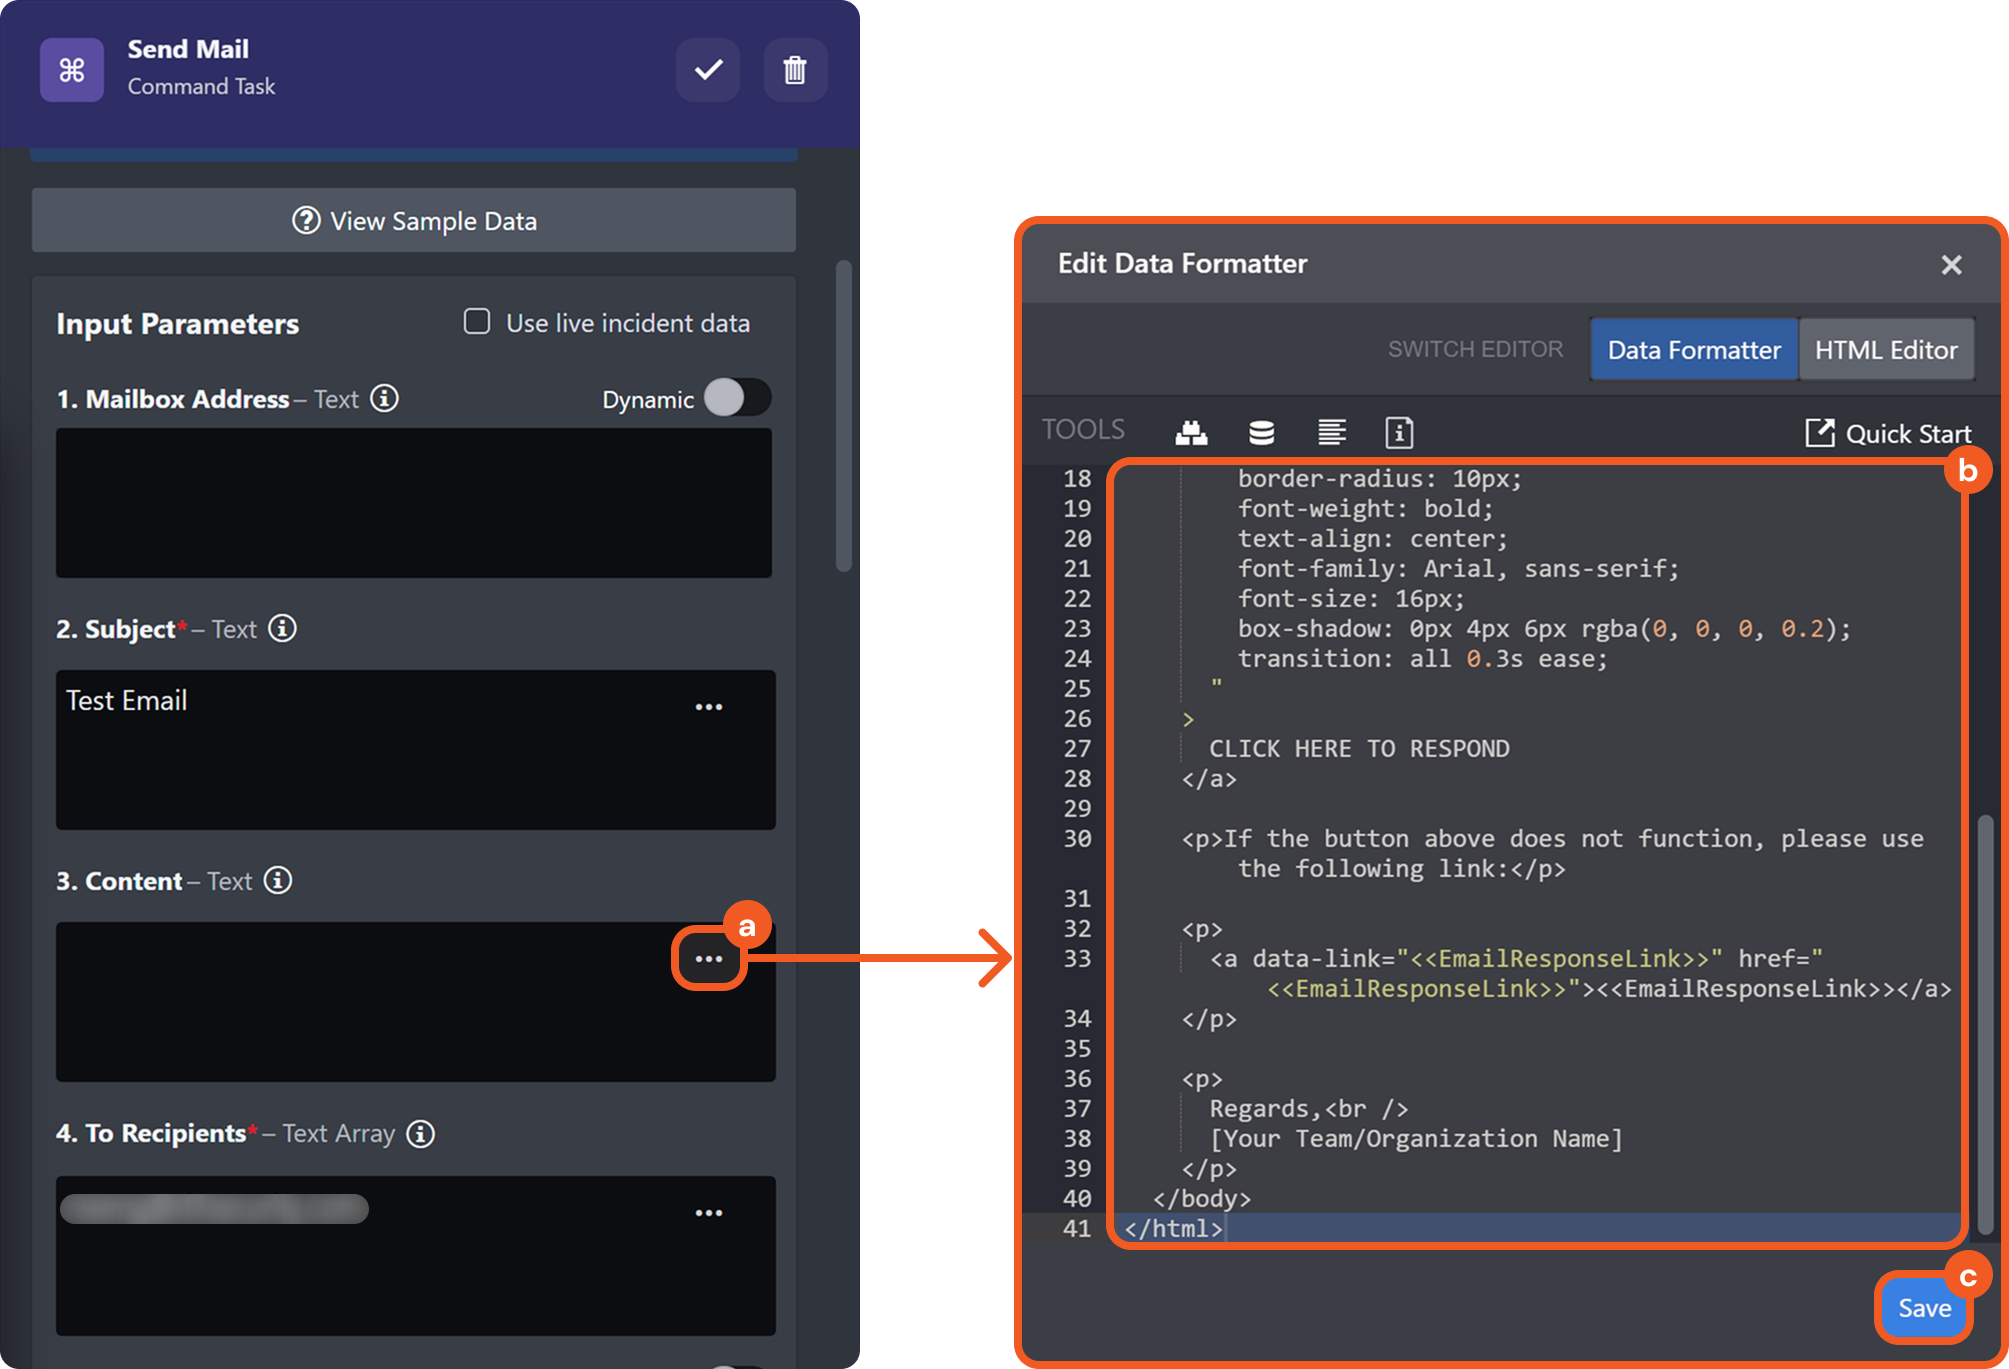Open the database stack tool icon
The width and height of the screenshot is (2009, 1369).
(x=1261, y=433)
